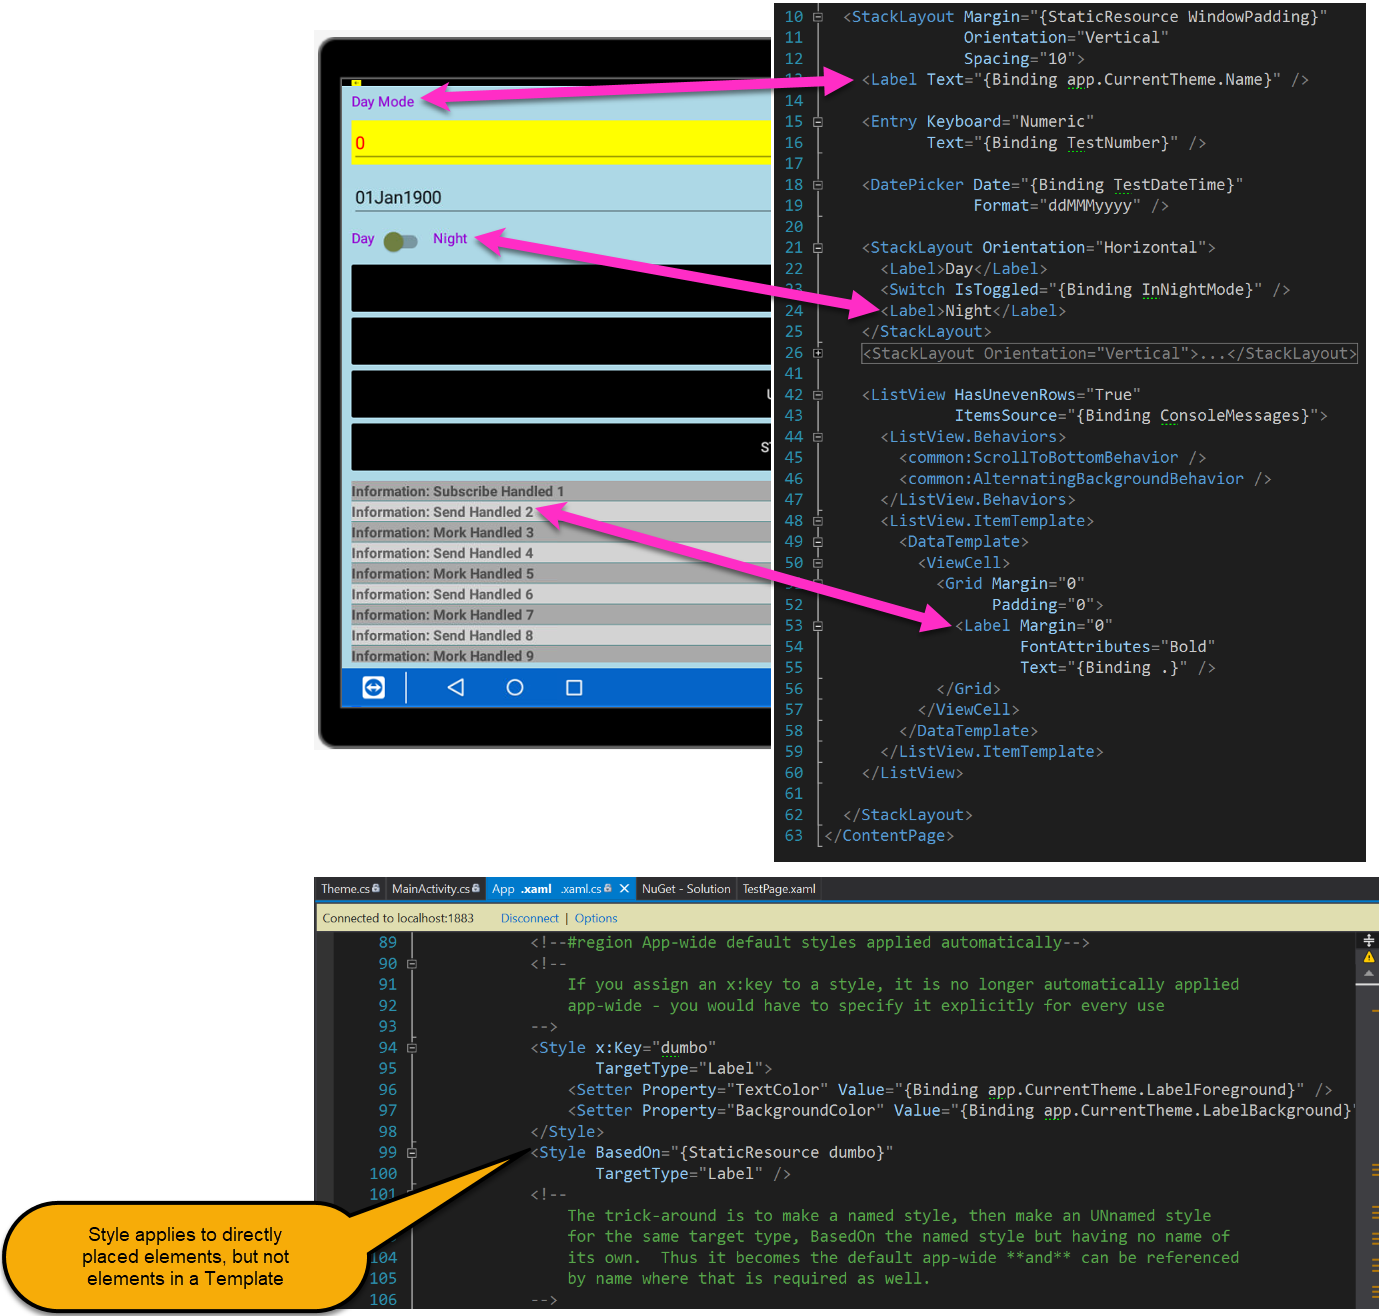The height and width of the screenshot is (1316, 1379).
Task: Click the Disconnect link
Action: pyautogui.click(x=529, y=918)
